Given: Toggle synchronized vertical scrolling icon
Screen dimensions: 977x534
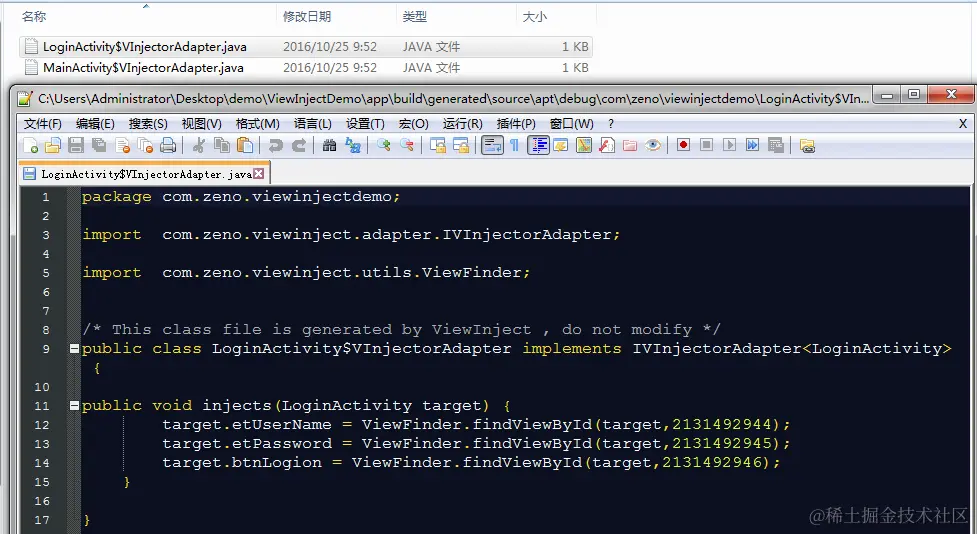Looking at the screenshot, I should click(438, 146).
